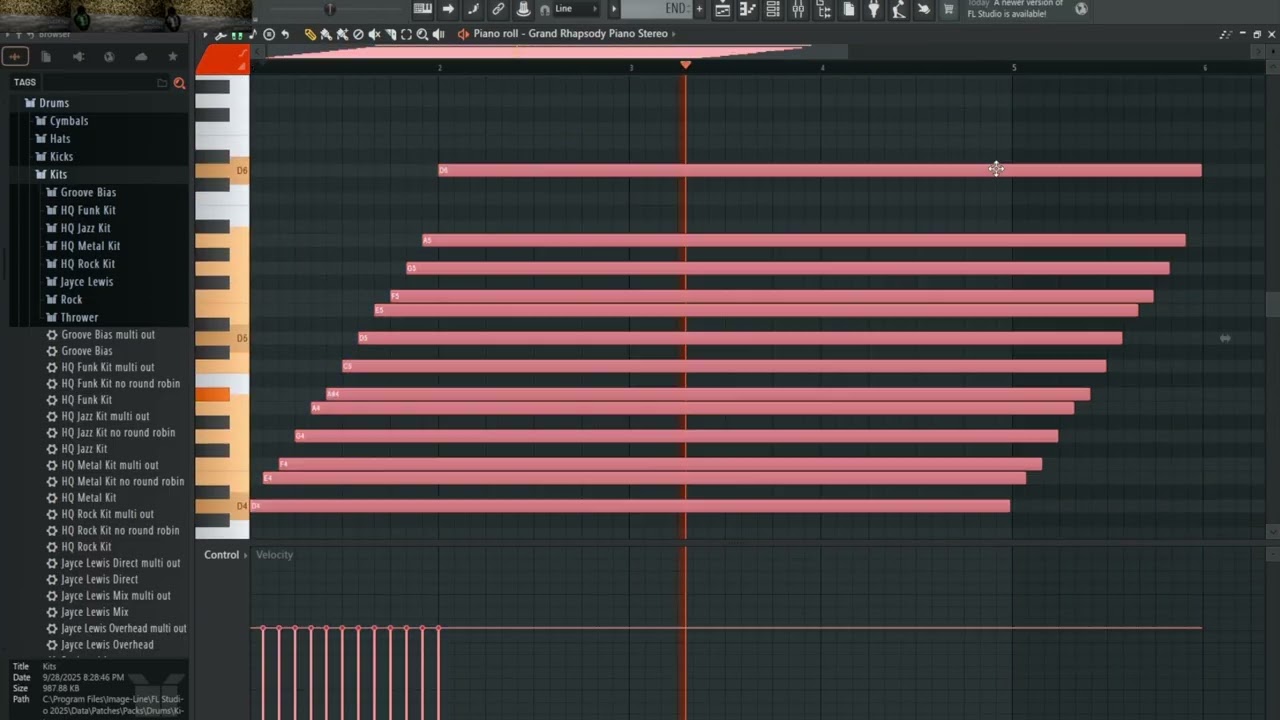Click the link chain icon in top toolbar

(498, 9)
